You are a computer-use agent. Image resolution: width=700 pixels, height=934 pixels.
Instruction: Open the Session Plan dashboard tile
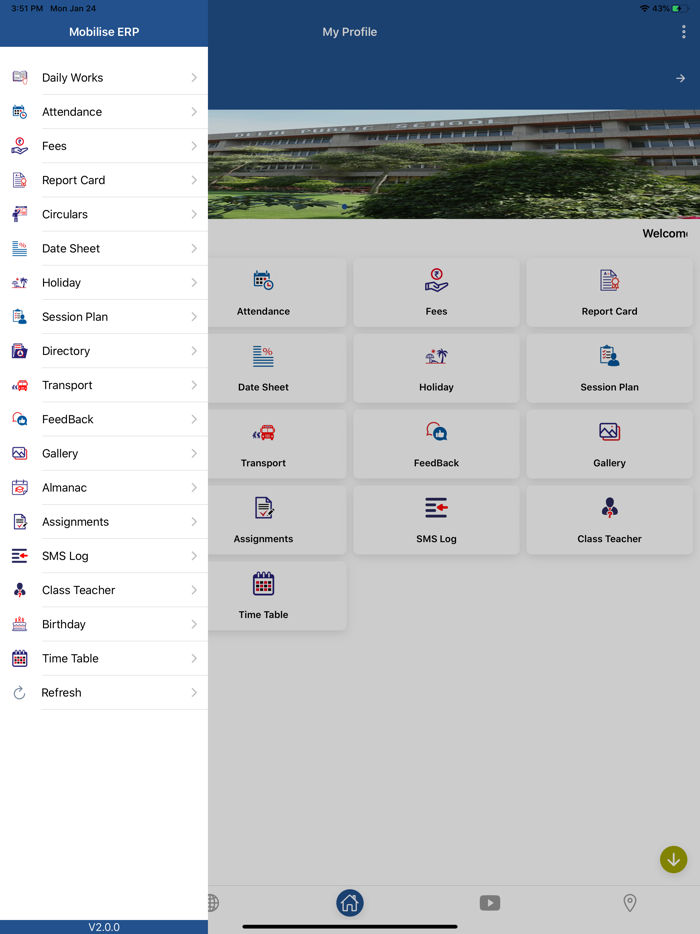(609, 368)
